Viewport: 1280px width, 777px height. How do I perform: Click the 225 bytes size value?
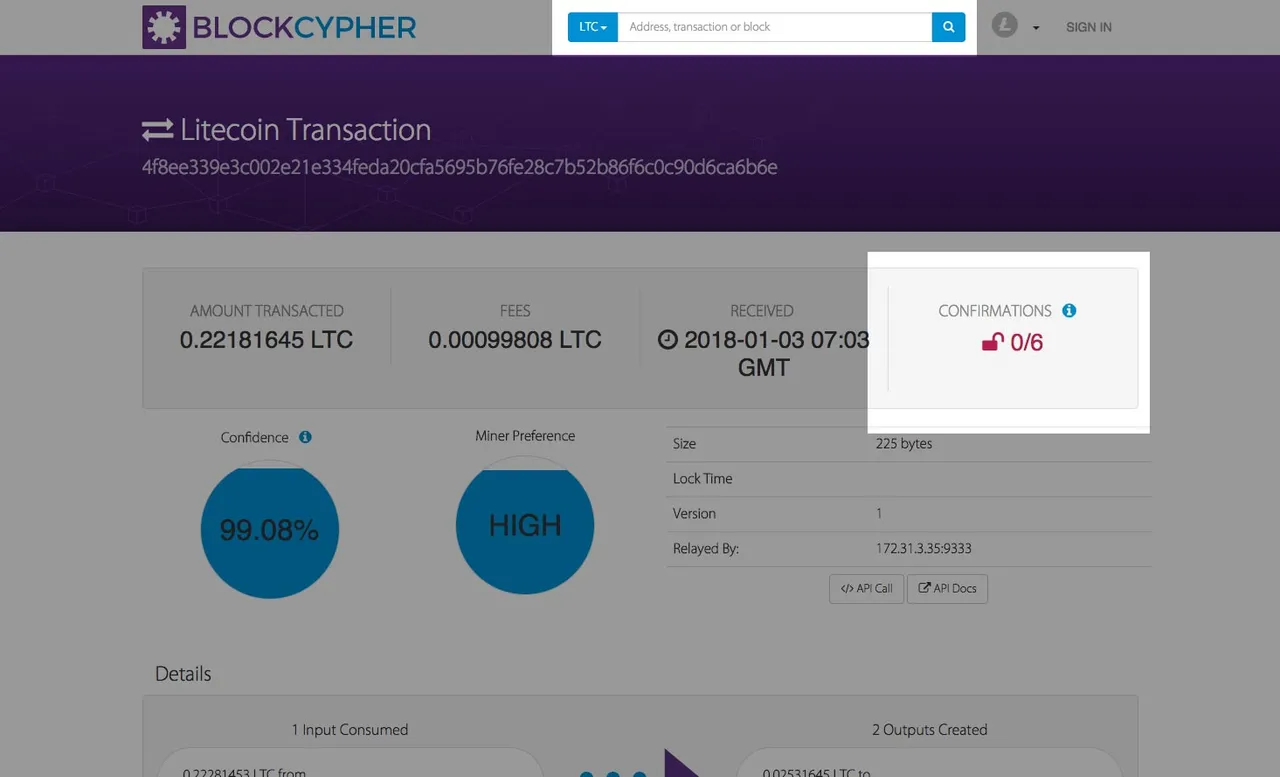904,443
